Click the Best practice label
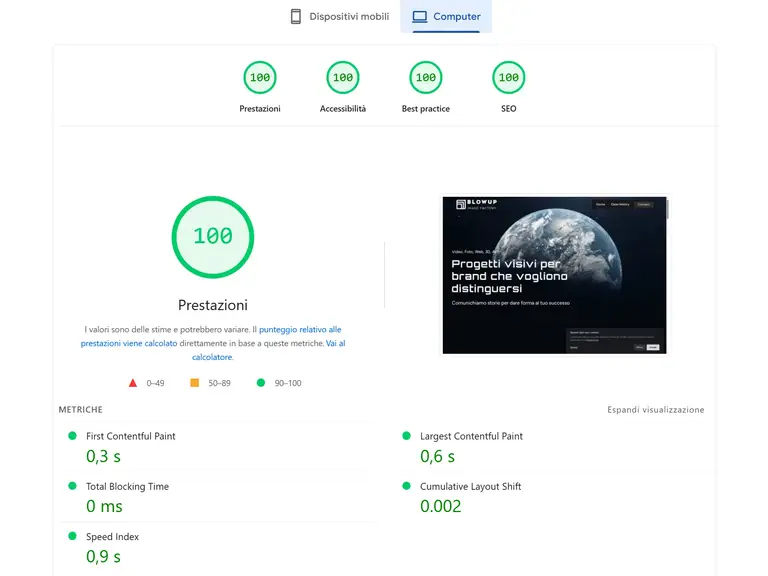This screenshot has width=768, height=576. (x=426, y=109)
